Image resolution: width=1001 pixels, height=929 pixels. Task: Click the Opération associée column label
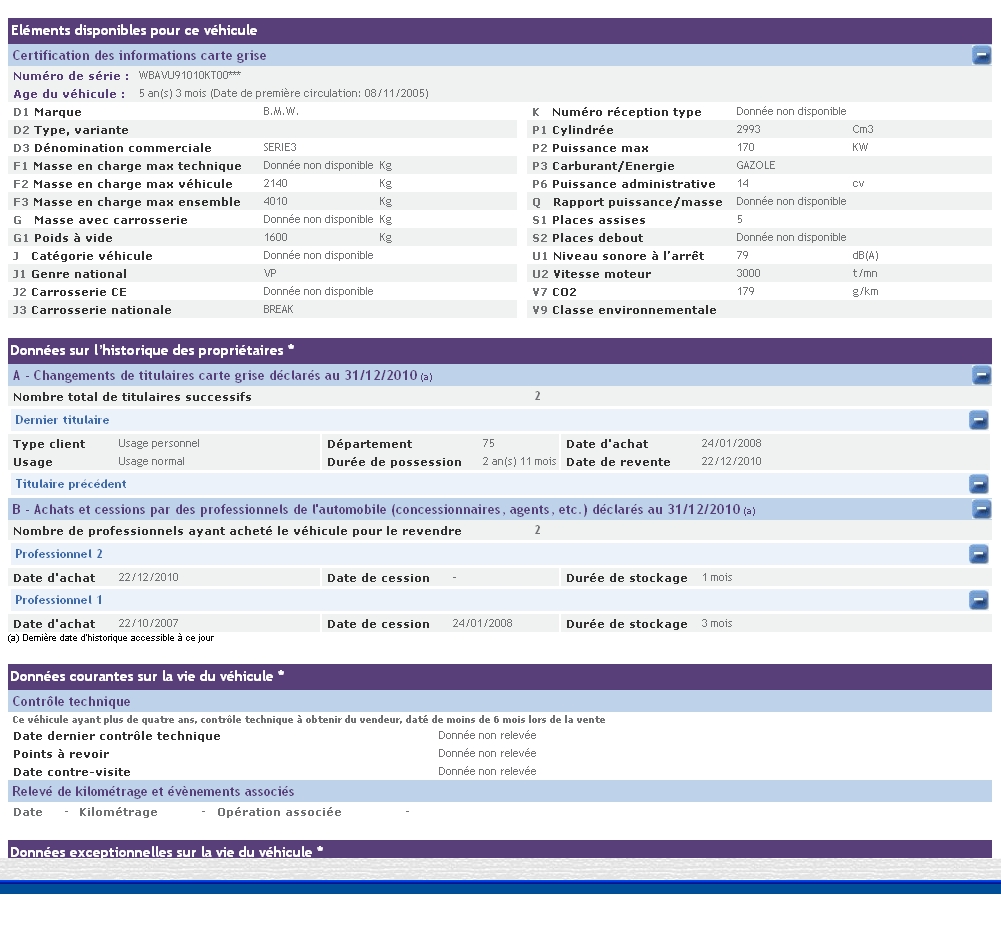coord(279,812)
